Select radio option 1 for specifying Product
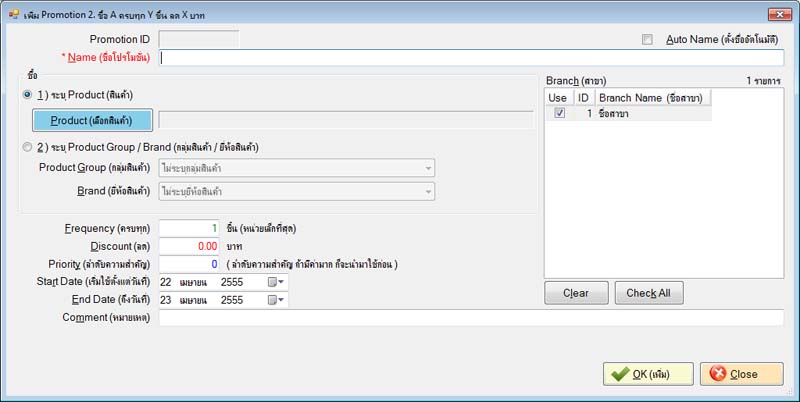The image size is (800, 402). tap(27, 95)
